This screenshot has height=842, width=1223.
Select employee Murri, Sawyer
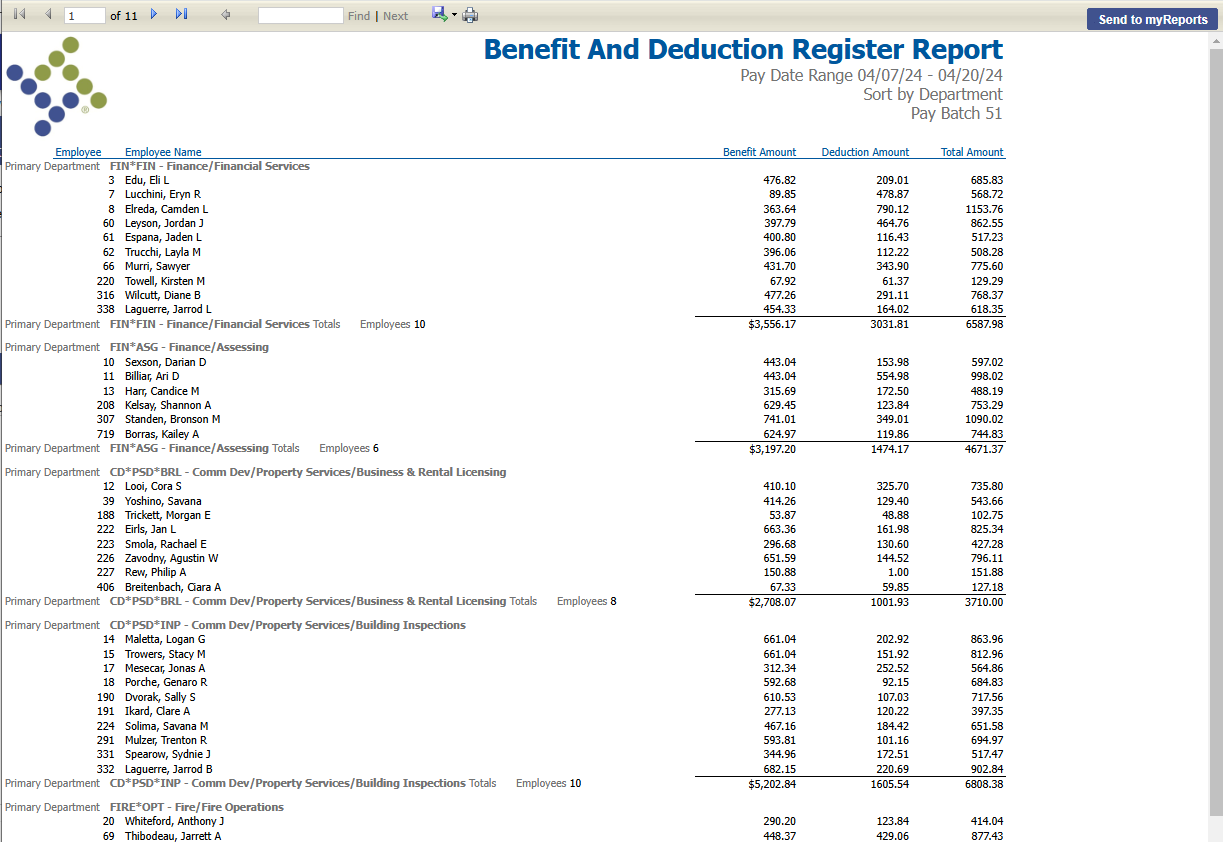(157, 267)
